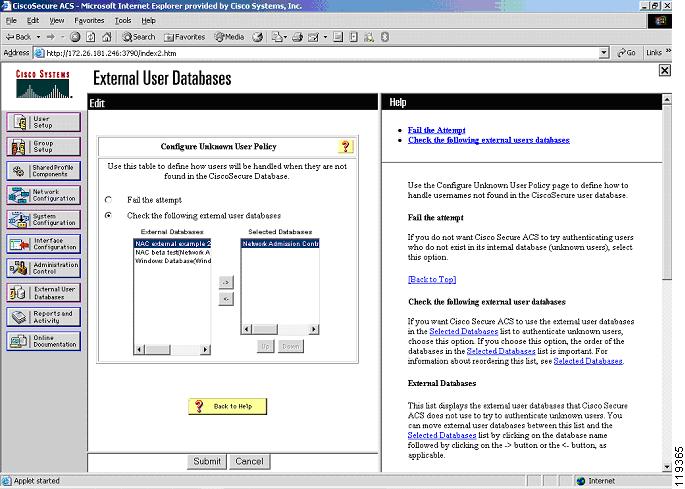Screen dimensions: 685x489
Task: Open the Media toolbar button
Action: (229, 37)
